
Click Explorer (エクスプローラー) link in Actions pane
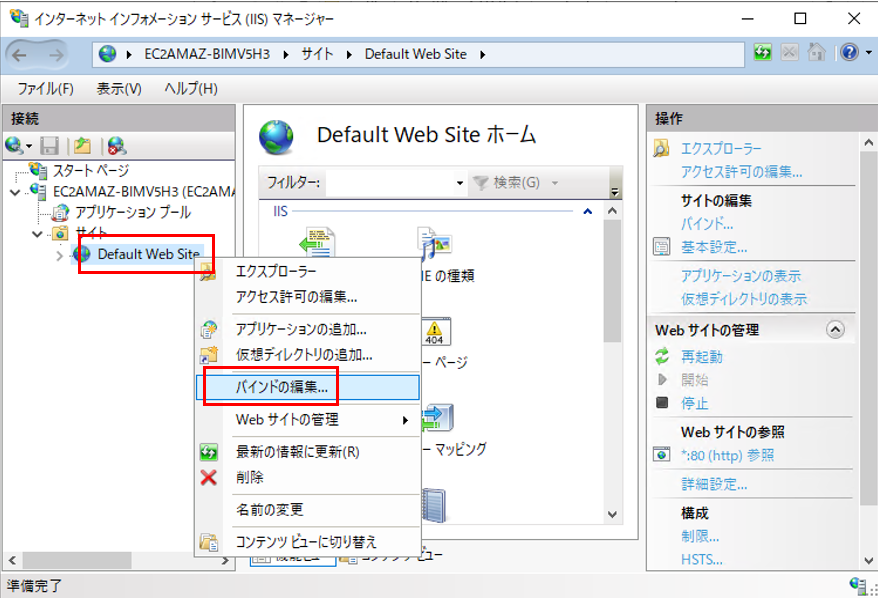pyautogui.click(x=721, y=148)
